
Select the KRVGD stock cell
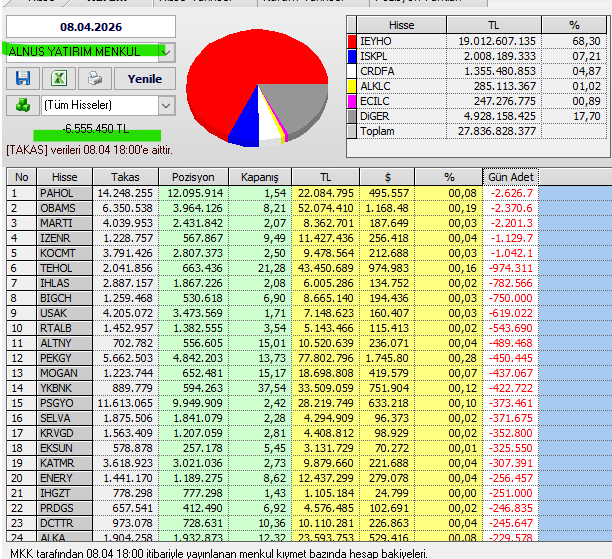click(x=65, y=433)
